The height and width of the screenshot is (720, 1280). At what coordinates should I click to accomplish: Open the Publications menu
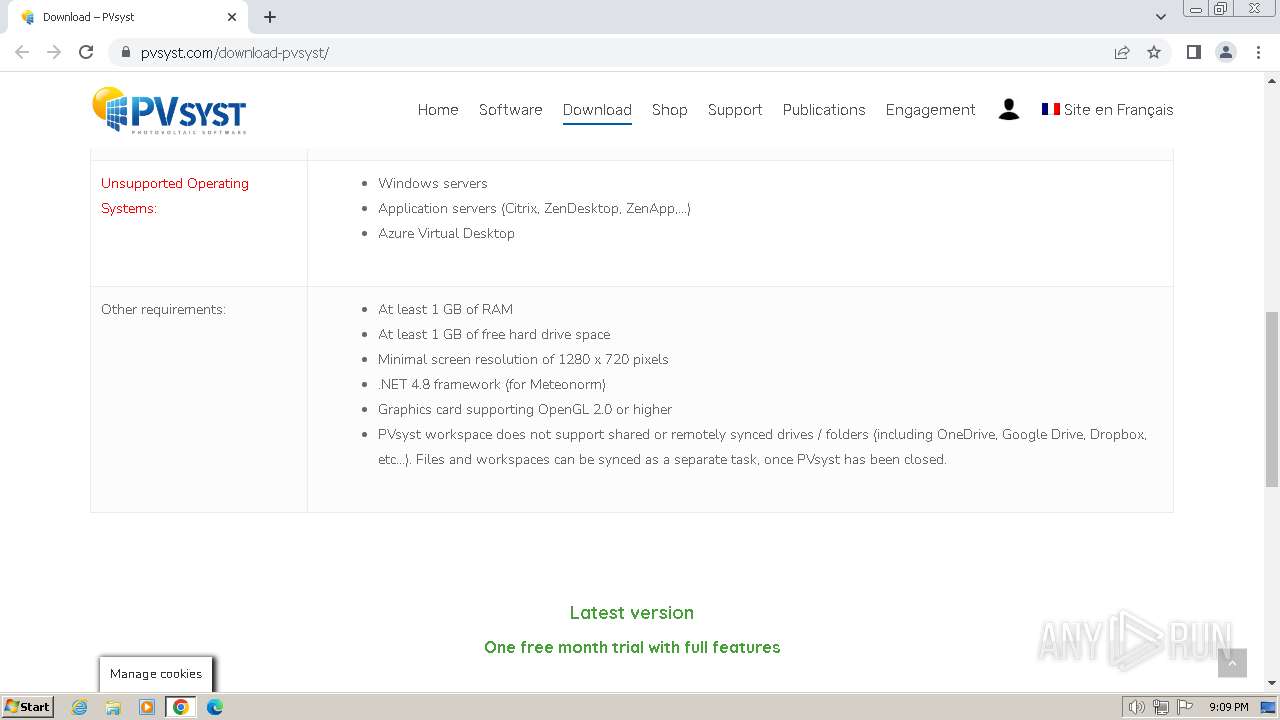point(824,110)
